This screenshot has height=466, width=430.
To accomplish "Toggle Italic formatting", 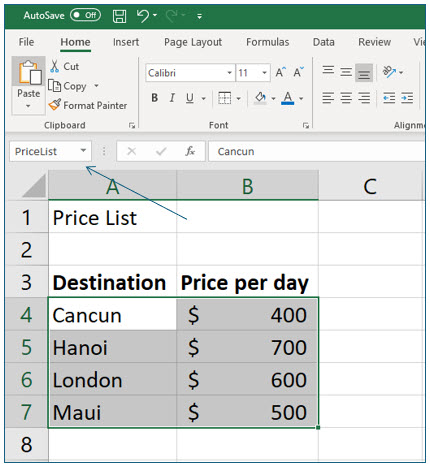I will point(172,98).
